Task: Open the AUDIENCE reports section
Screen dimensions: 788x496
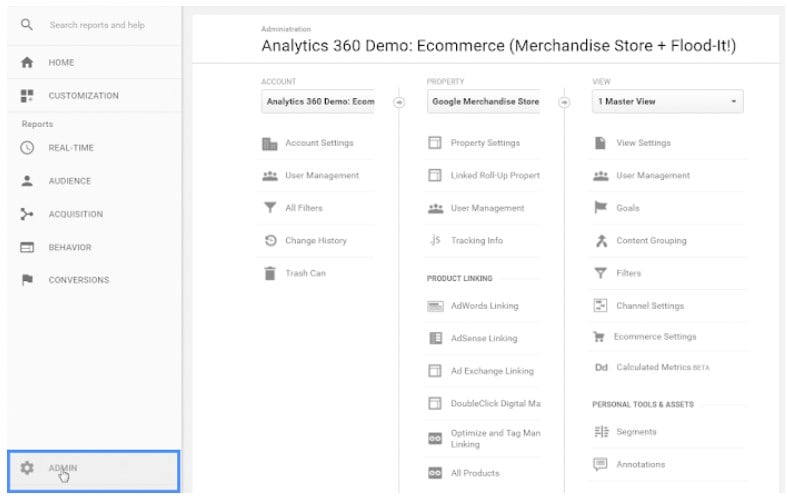Action: click(69, 181)
